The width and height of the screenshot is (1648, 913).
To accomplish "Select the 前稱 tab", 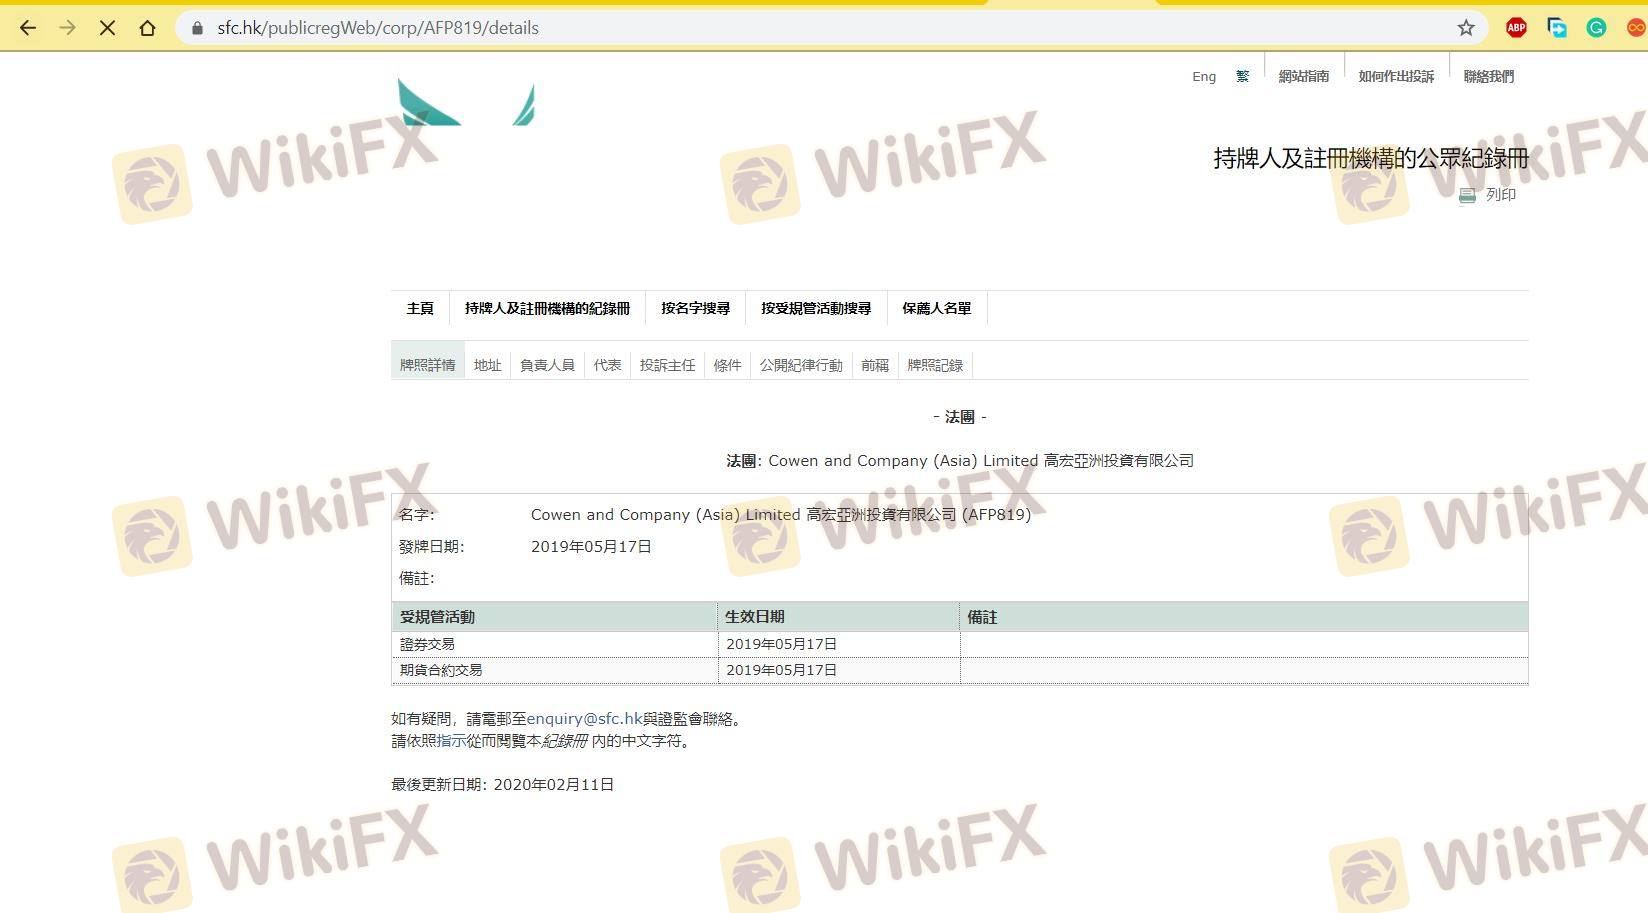I will click(875, 365).
